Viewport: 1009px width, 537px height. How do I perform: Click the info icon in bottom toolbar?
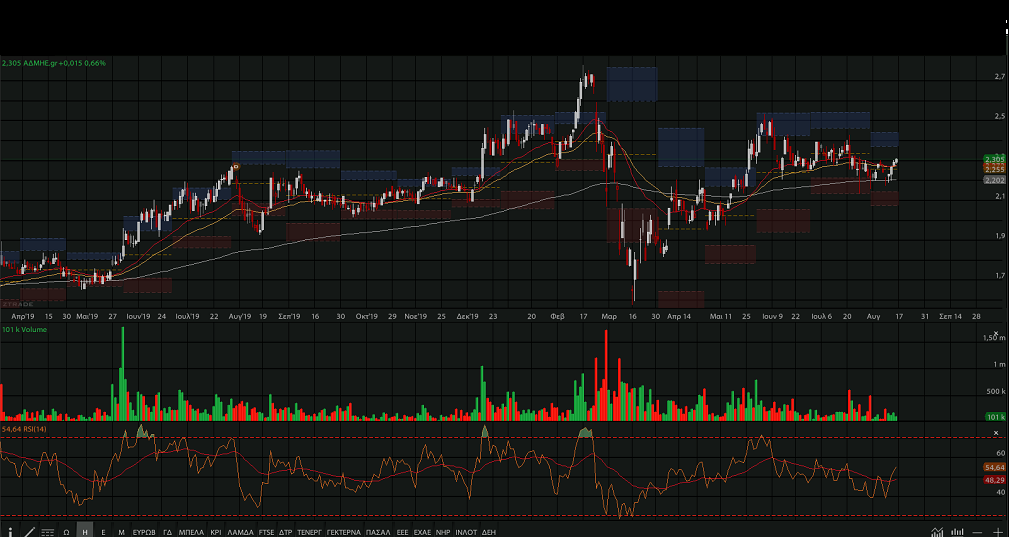pyautogui.click(x=10, y=532)
